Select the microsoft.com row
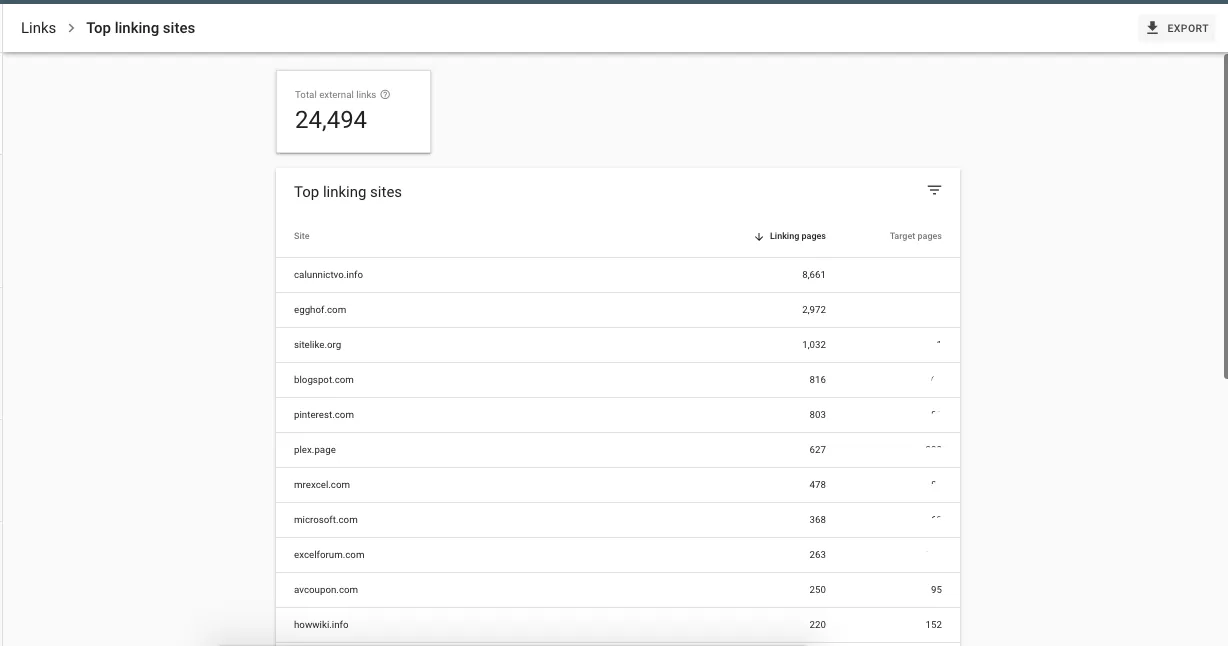 click(325, 520)
